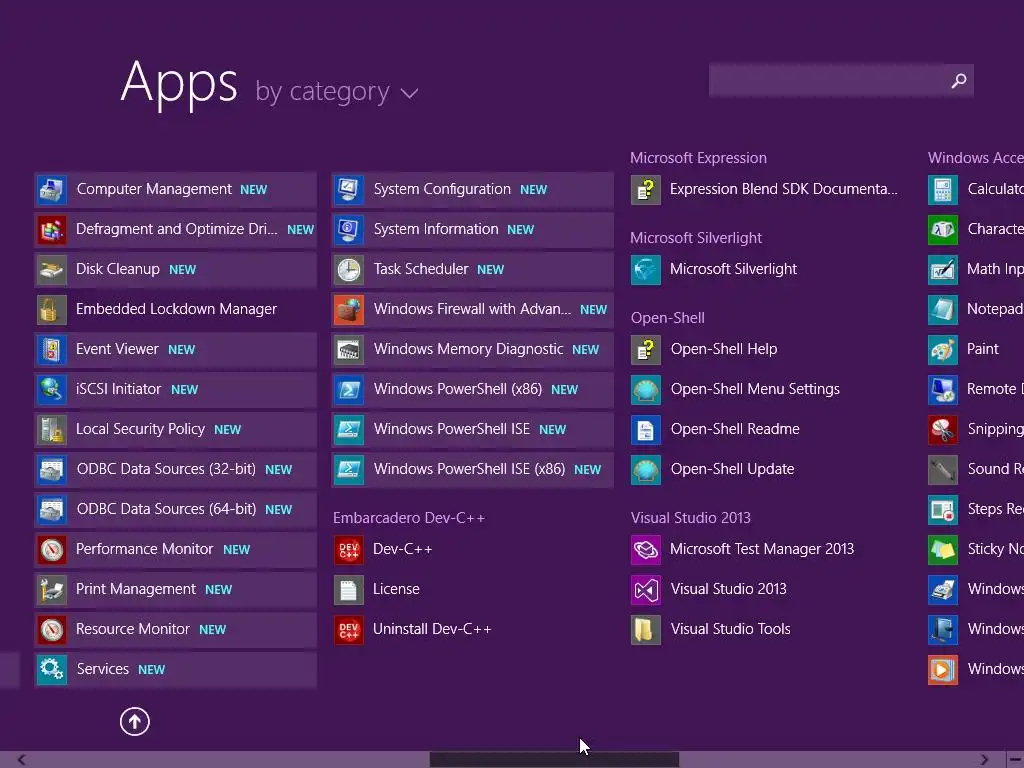The width and height of the screenshot is (1024, 768).
Task: Open Disk Cleanup icon
Action: point(52,270)
